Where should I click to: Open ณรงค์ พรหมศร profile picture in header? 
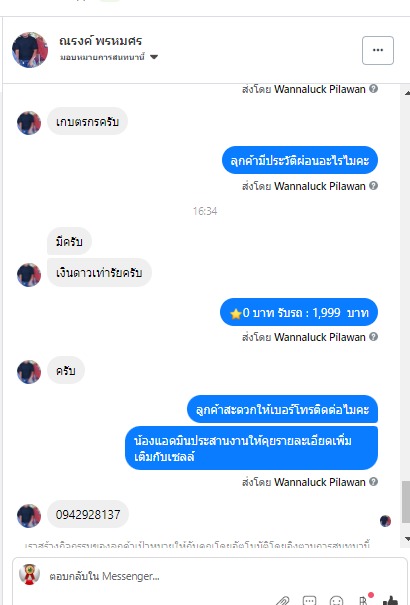point(30,50)
